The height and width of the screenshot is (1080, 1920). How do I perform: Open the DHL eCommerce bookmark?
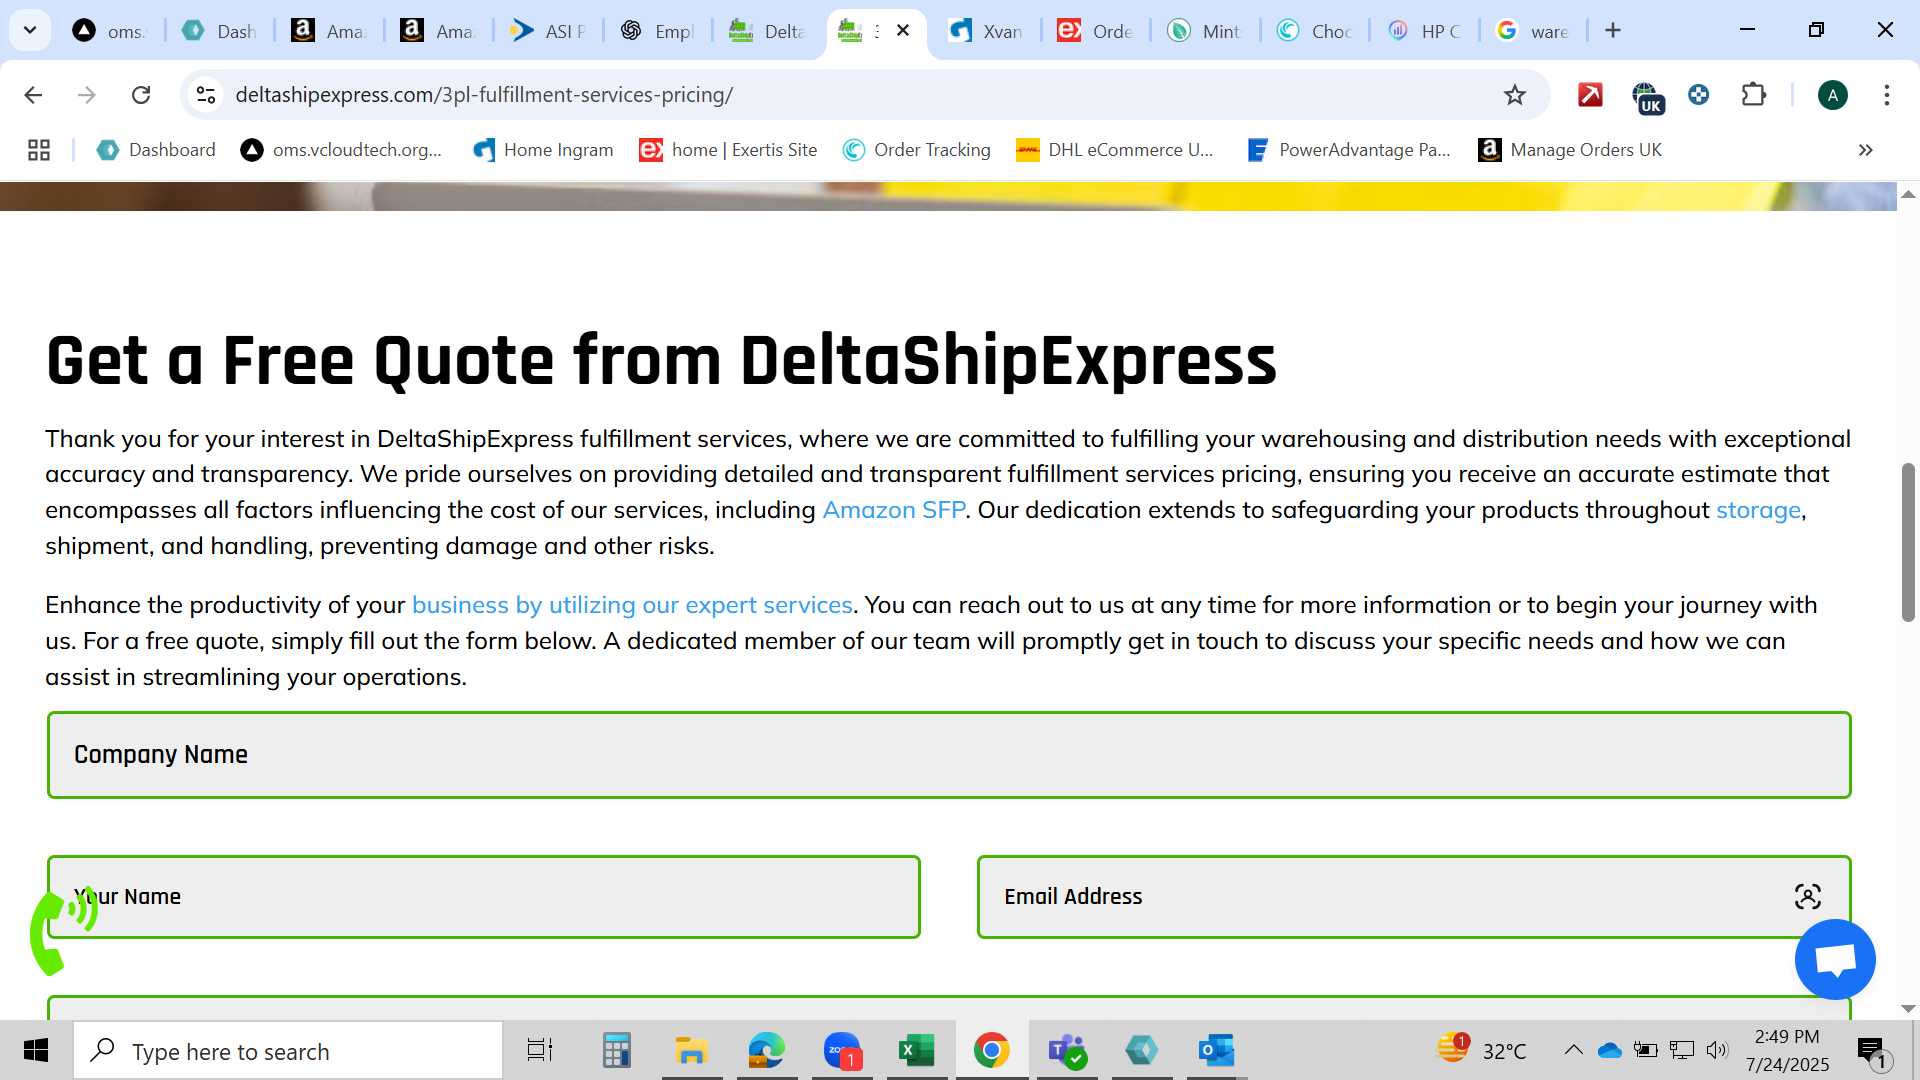(1115, 150)
